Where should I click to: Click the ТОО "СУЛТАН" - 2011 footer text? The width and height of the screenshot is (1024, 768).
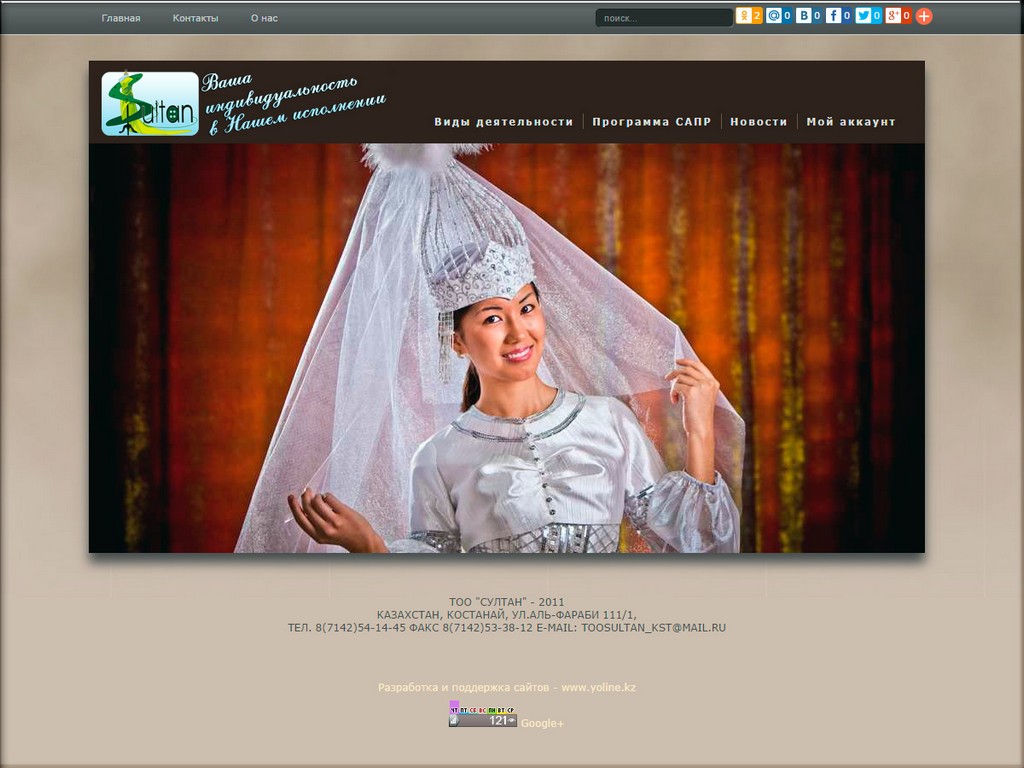coord(507,602)
